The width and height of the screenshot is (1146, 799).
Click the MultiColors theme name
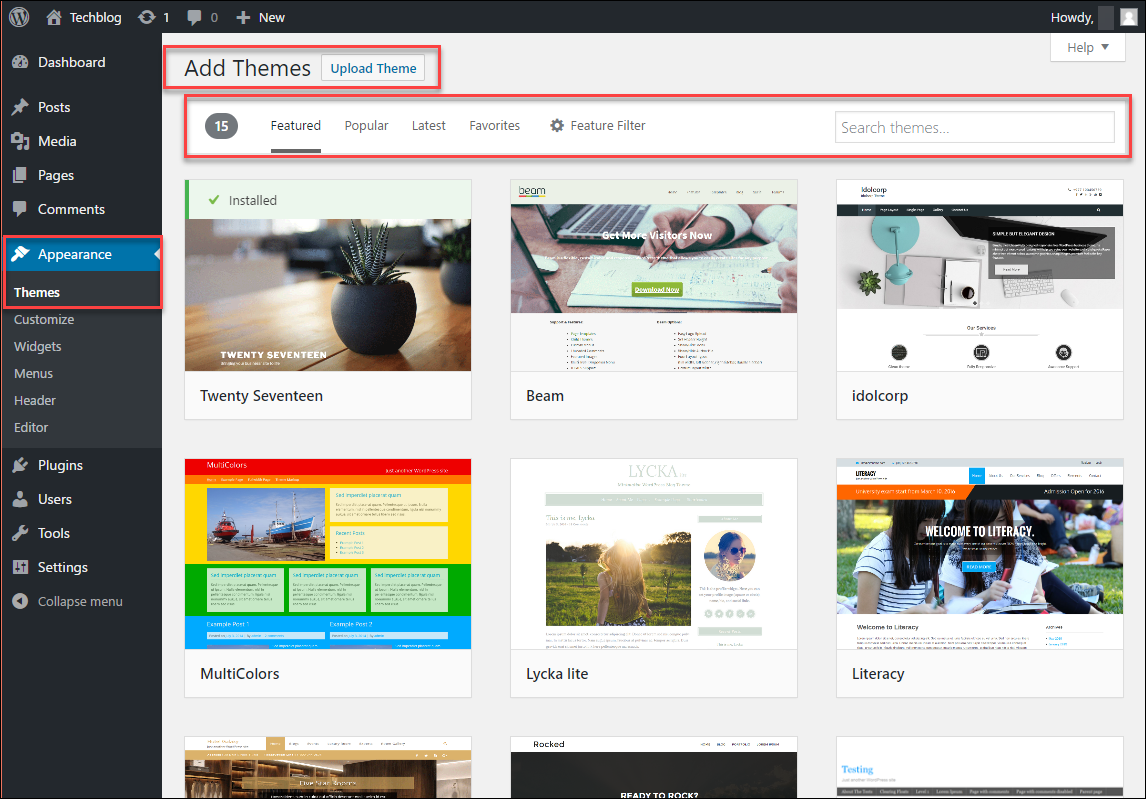(240, 673)
